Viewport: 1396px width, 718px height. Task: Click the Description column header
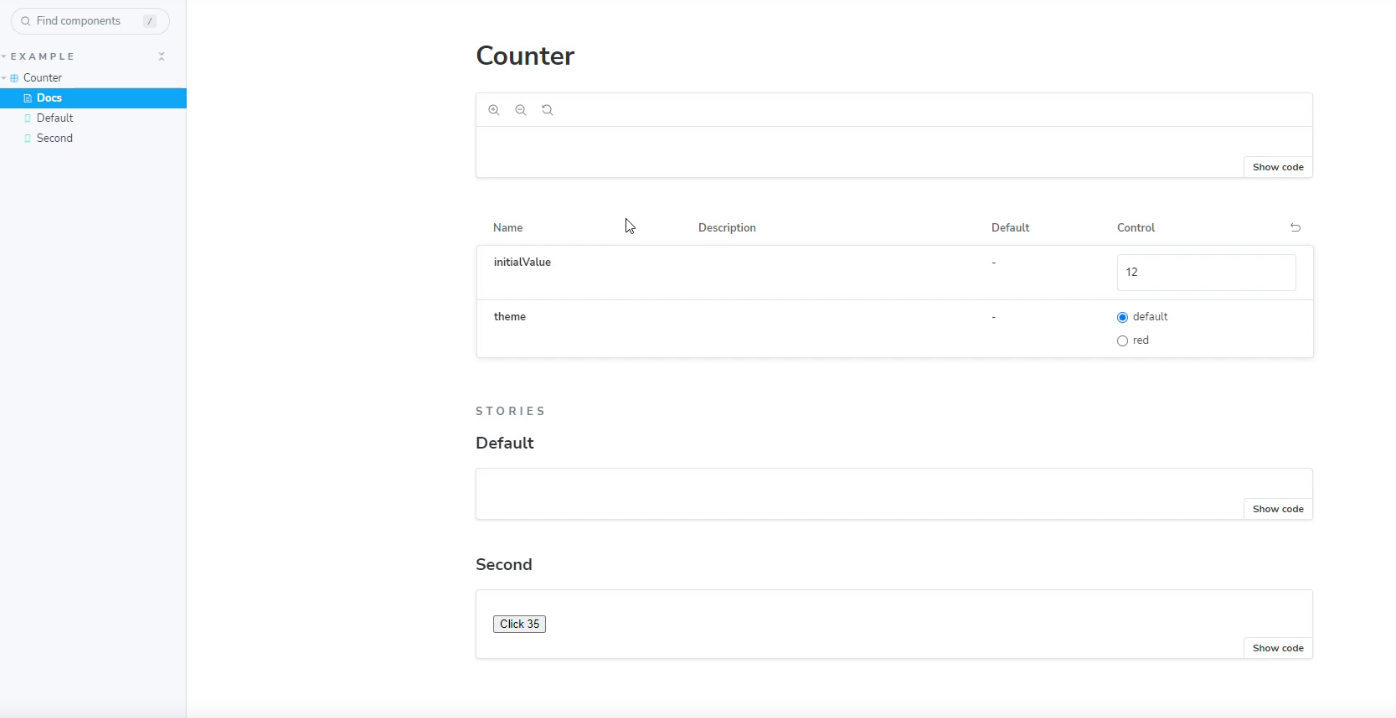click(x=727, y=228)
